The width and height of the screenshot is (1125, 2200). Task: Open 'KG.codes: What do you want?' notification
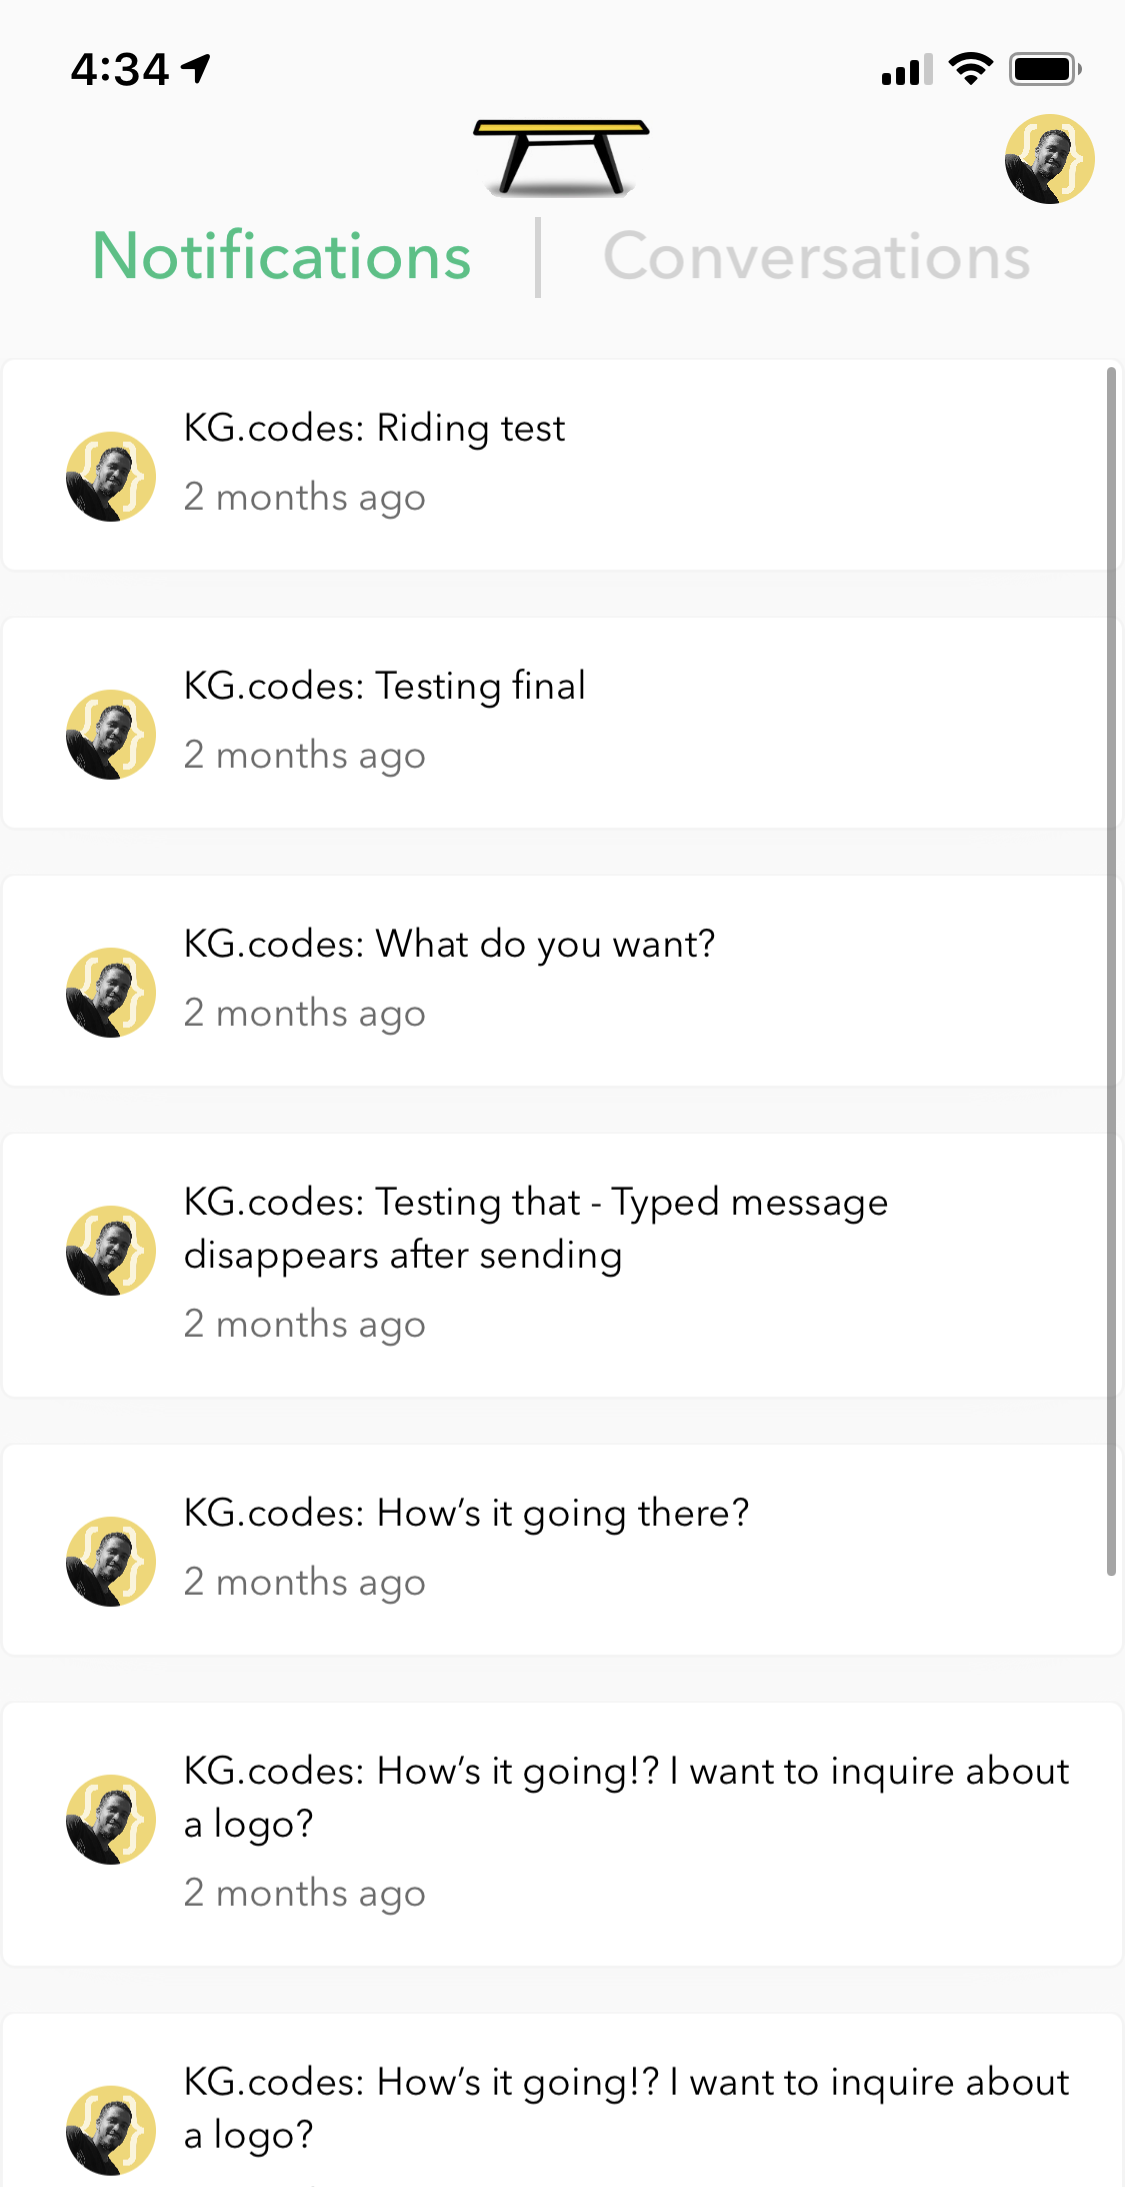click(x=562, y=981)
